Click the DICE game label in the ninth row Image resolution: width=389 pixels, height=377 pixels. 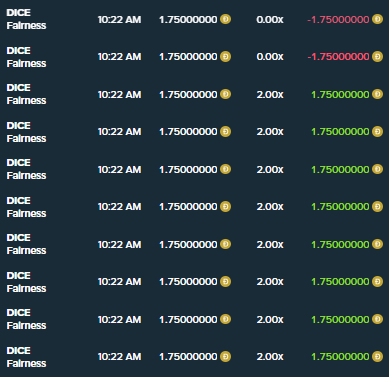[18, 312]
